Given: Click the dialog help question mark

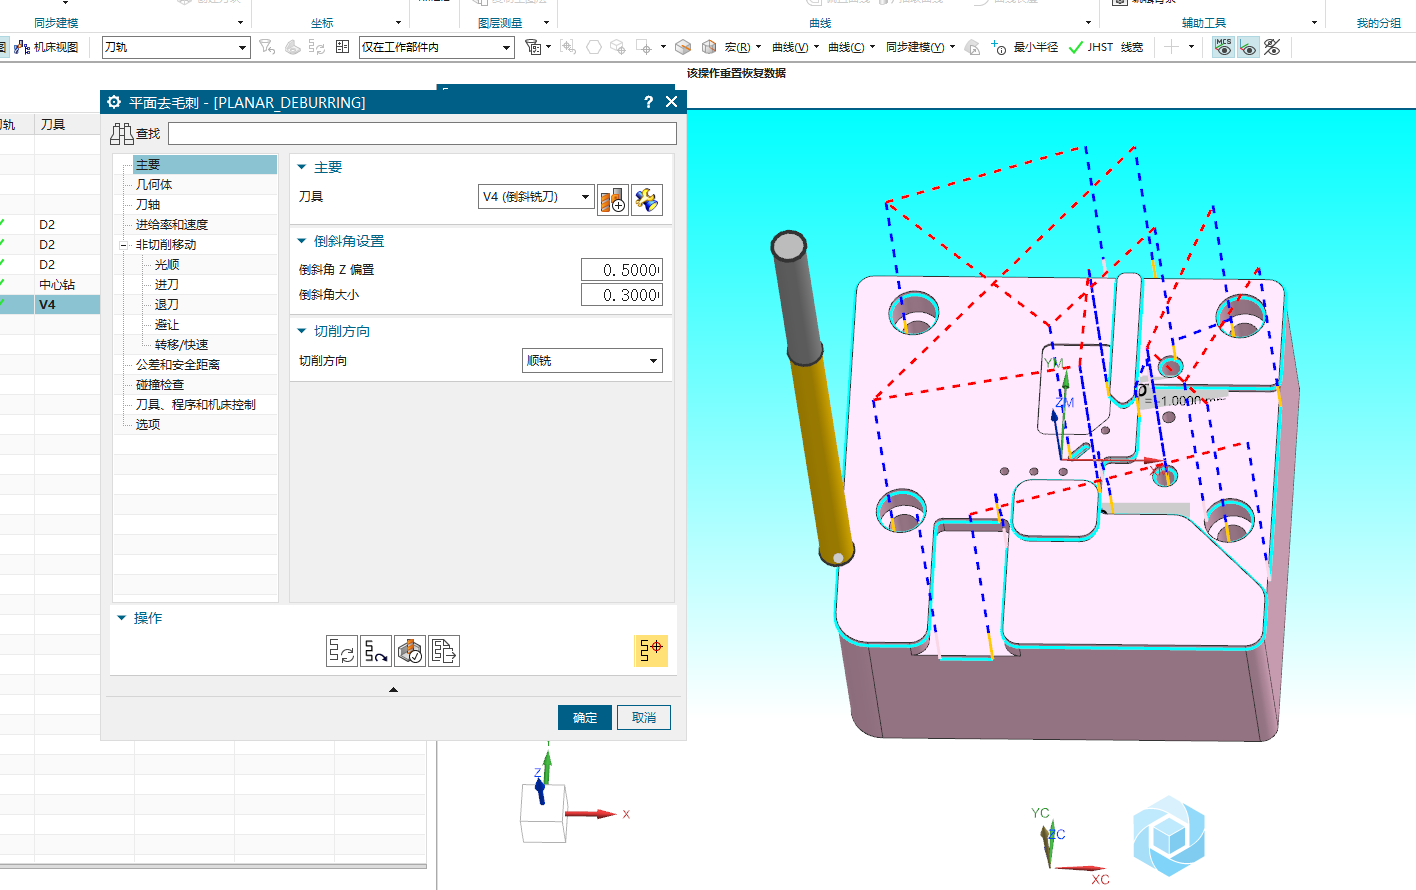Looking at the screenshot, I should 648,102.
